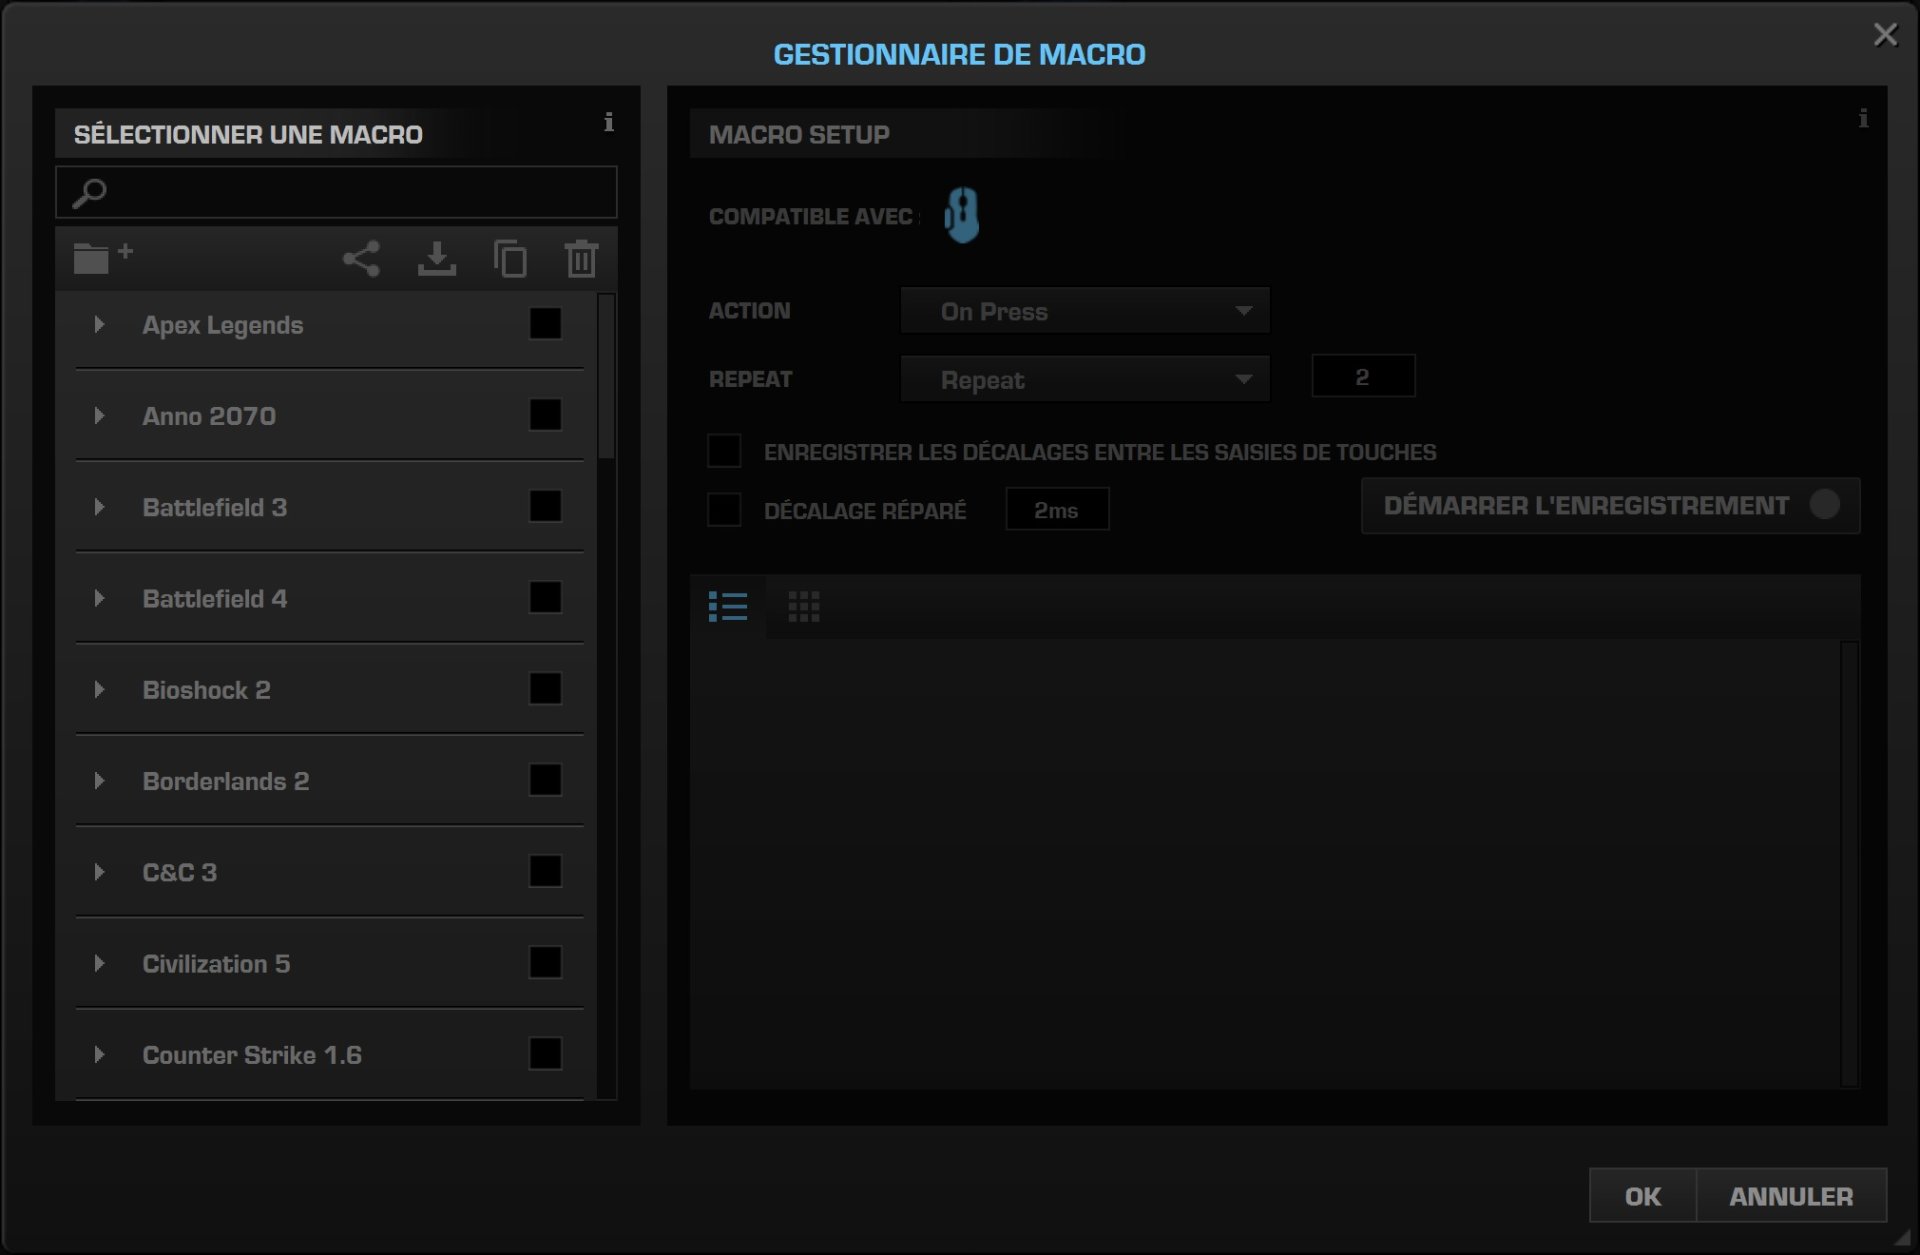Viewport: 1920px width, 1255px height.
Task: Expand the Battlefield 3 folder arrow
Action: pyautogui.click(x=99, y=507)
